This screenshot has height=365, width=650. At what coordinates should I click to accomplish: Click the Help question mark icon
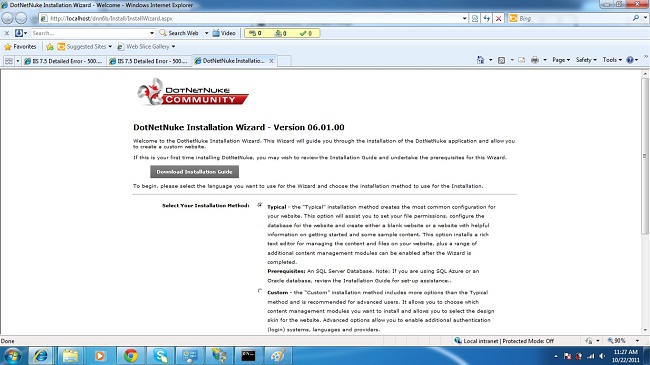coord(630,60)
